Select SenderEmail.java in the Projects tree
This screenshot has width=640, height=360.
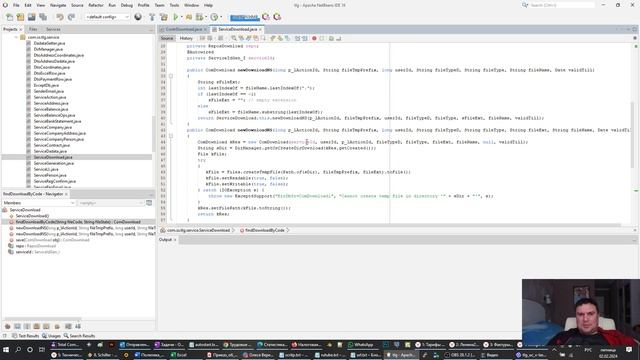[48, 91]
